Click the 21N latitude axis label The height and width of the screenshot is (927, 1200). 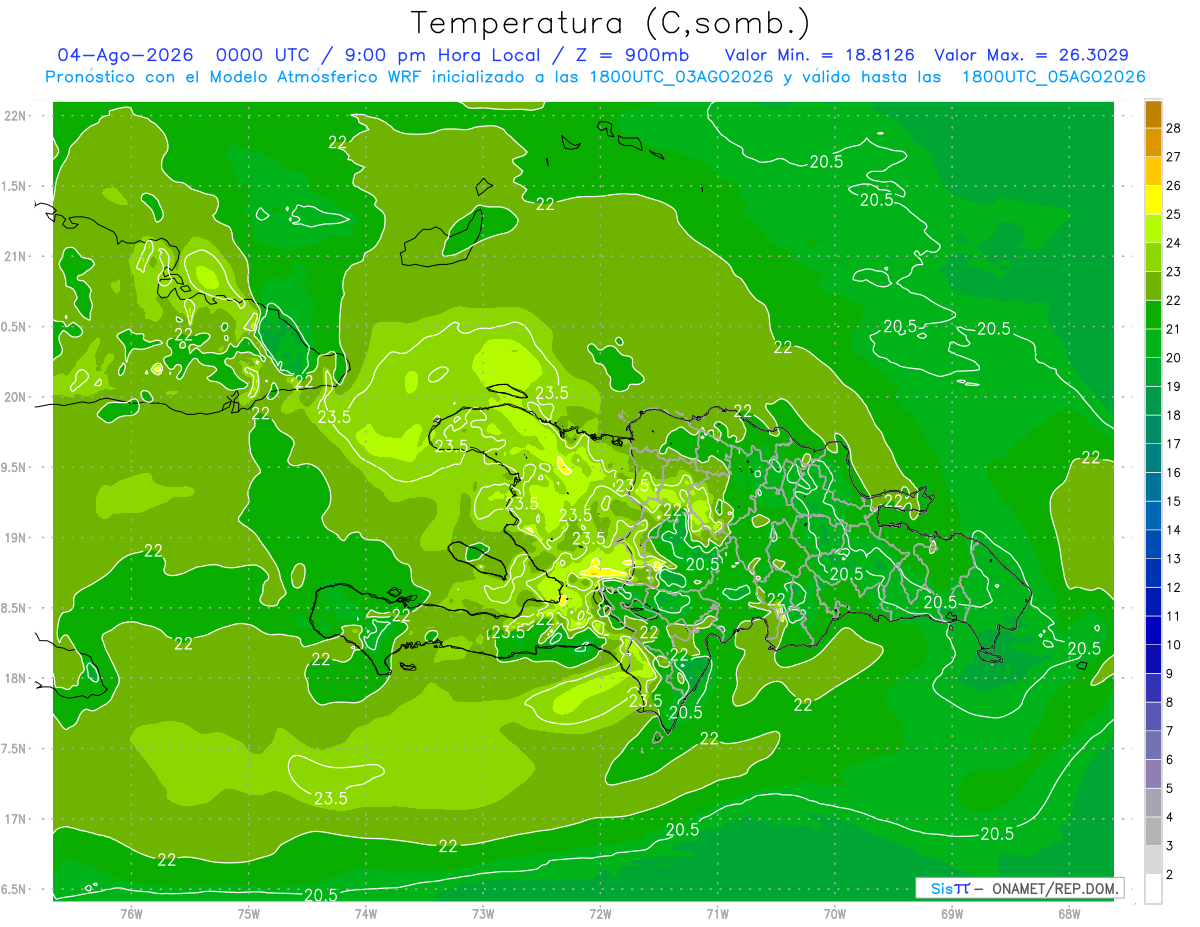click(x=15, y=256)
